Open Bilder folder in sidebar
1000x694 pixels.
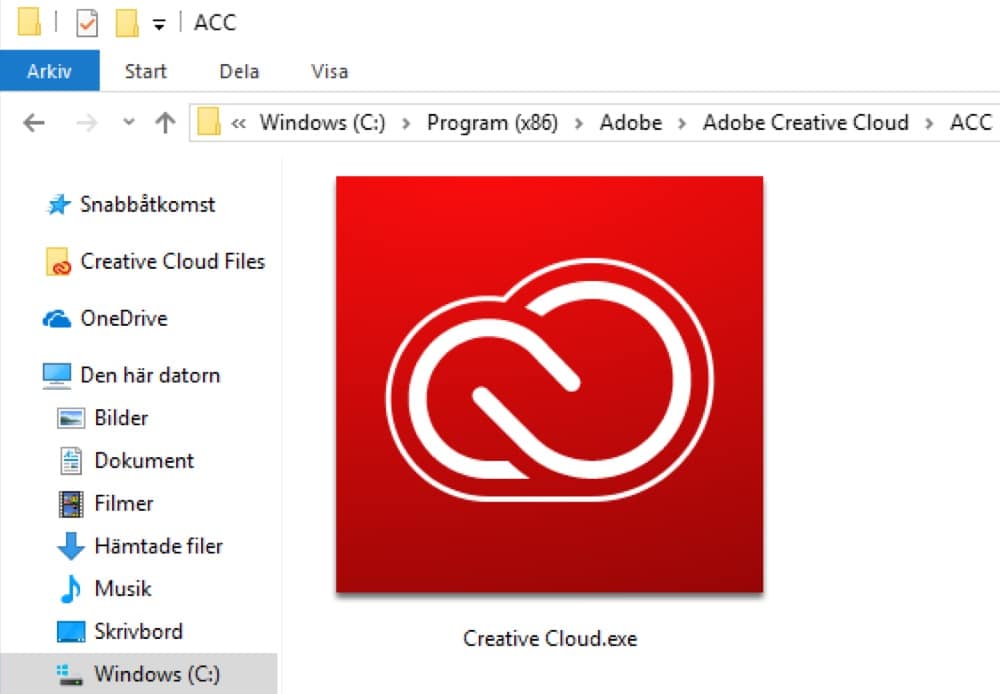[121, 417]
